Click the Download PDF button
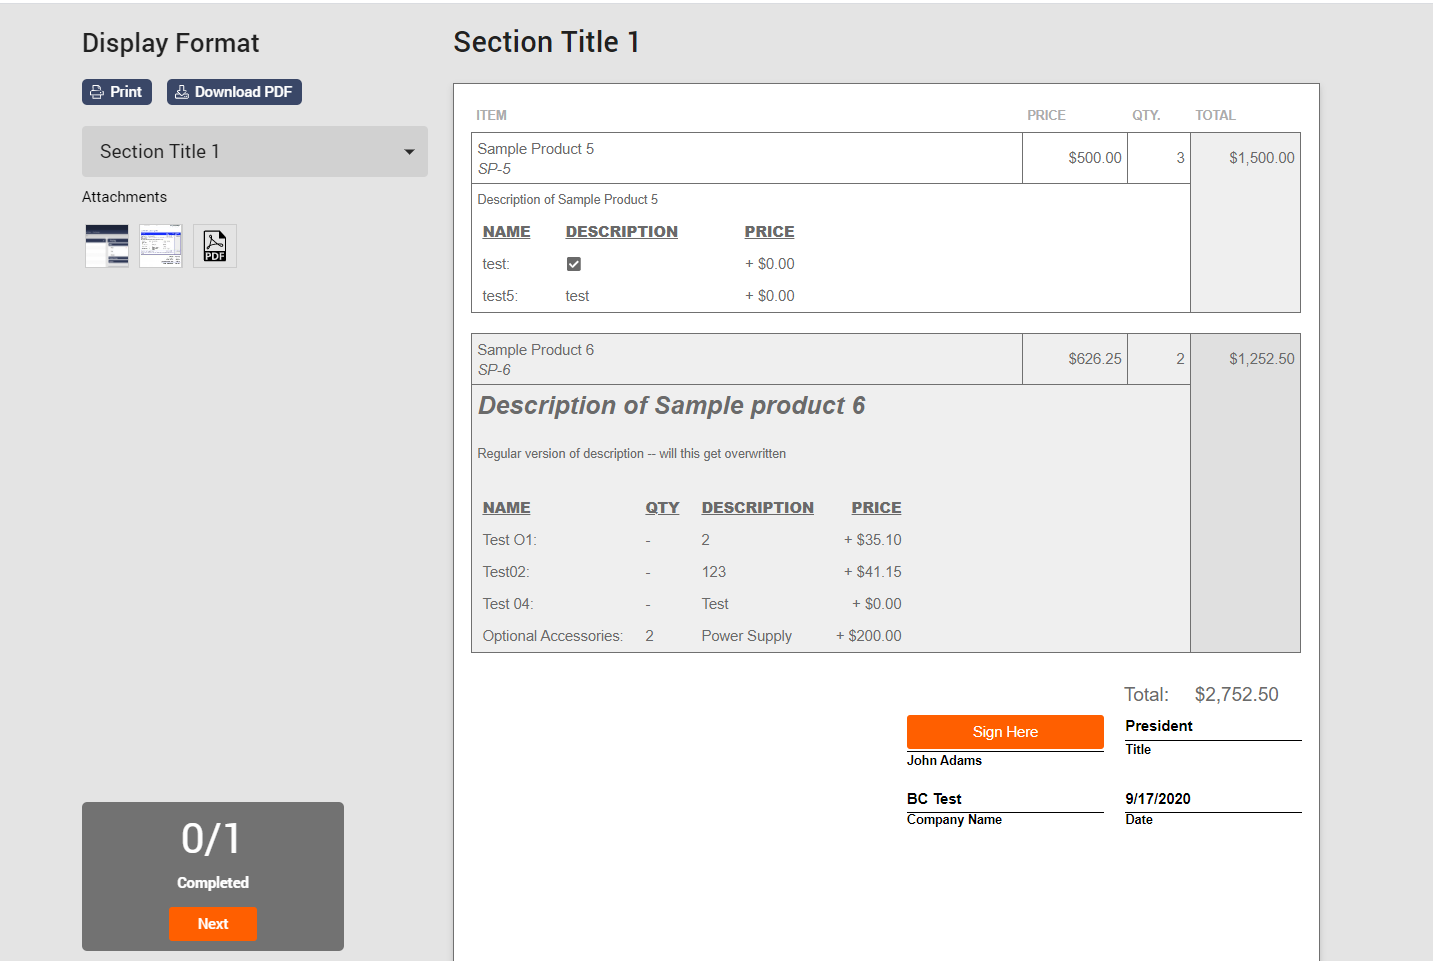 (x=234, y=92)
